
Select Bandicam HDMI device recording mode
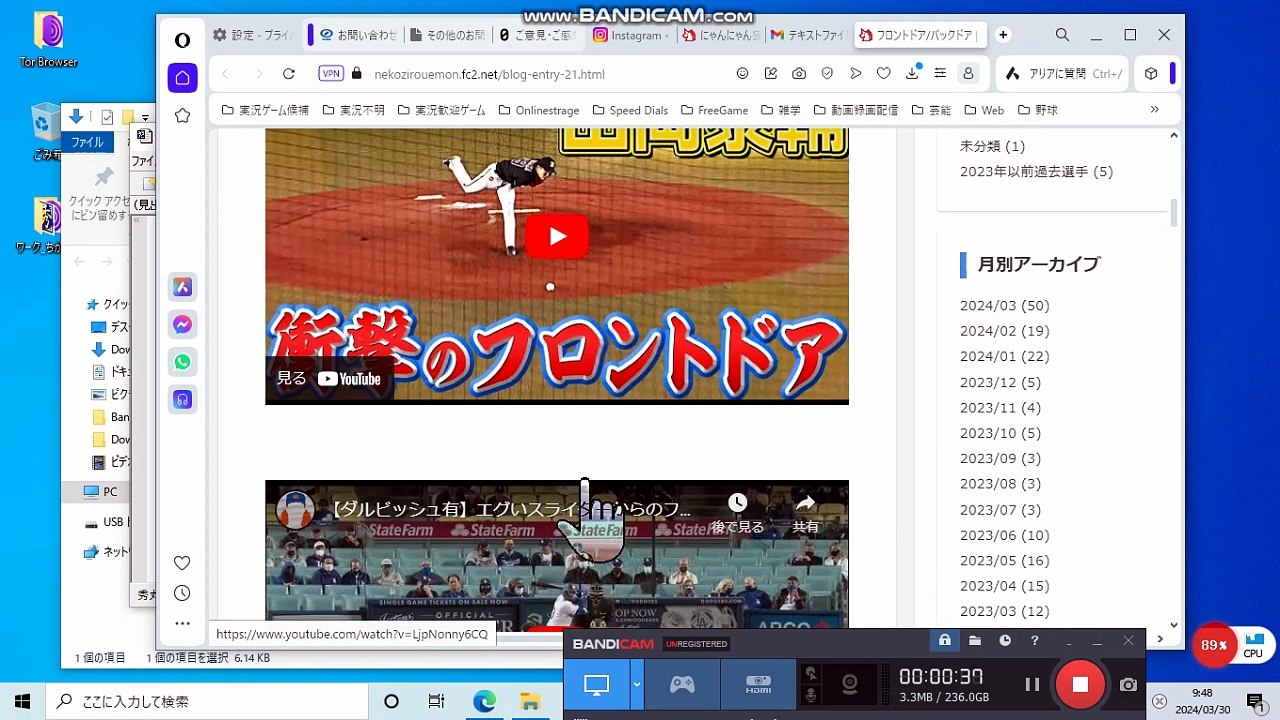pyautogui.click(x=758, y=685)
